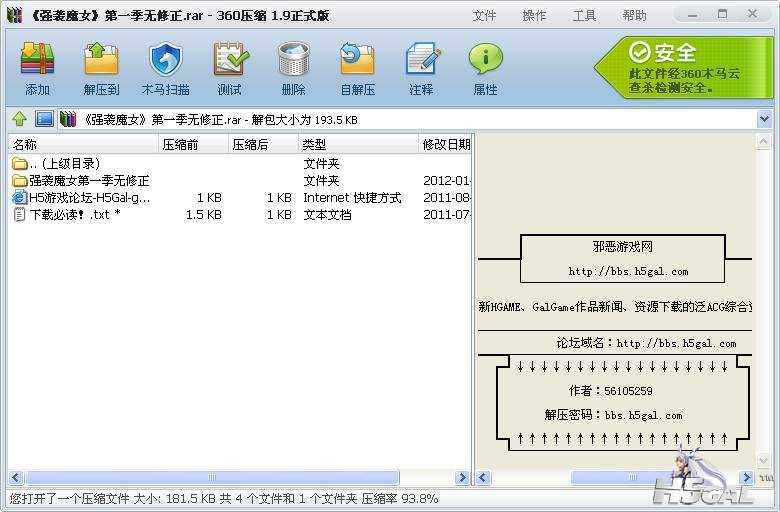This screenshot has width=780, height=512.
Task: Go up one level with green arrow
Action: pos(19,119)
